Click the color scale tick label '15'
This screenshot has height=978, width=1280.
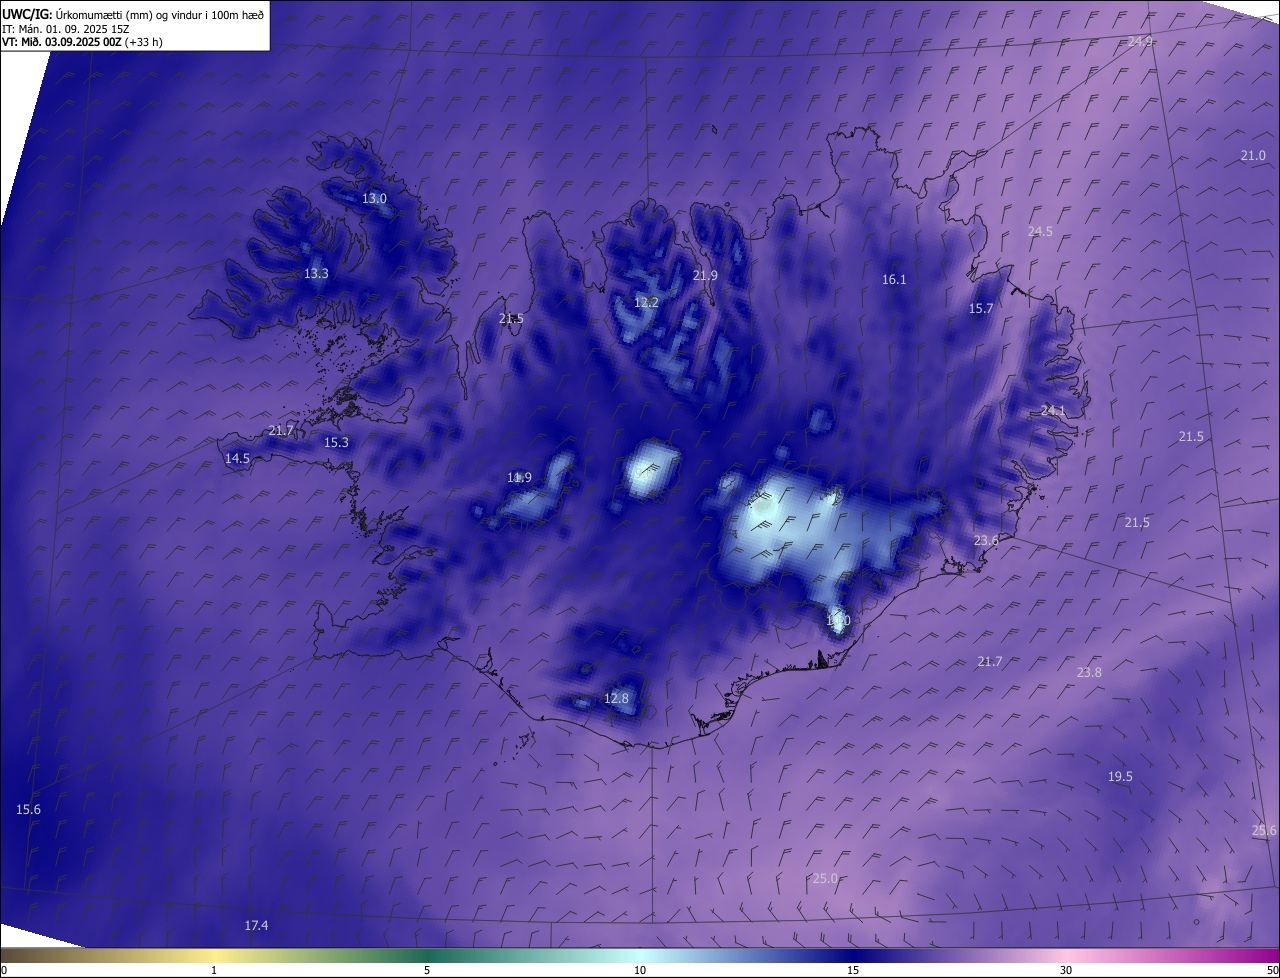pyautogui.click(x=853, y=970)
